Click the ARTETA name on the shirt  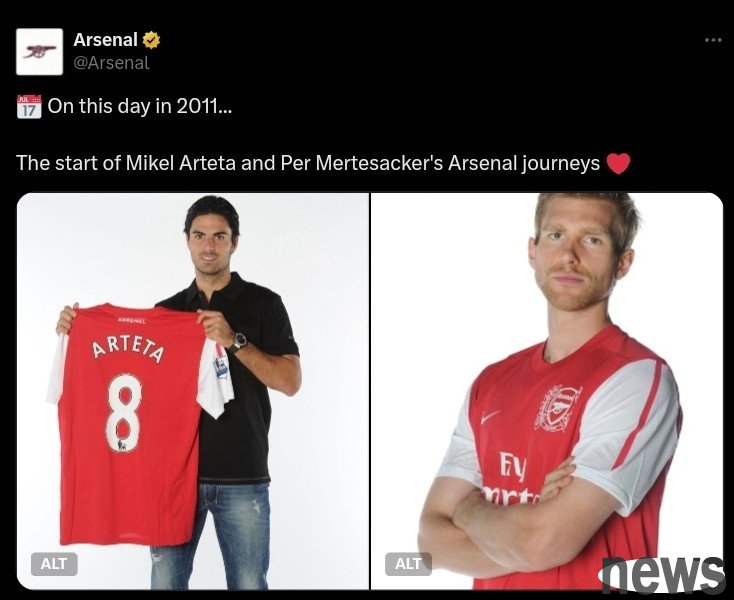coord(128,351)
